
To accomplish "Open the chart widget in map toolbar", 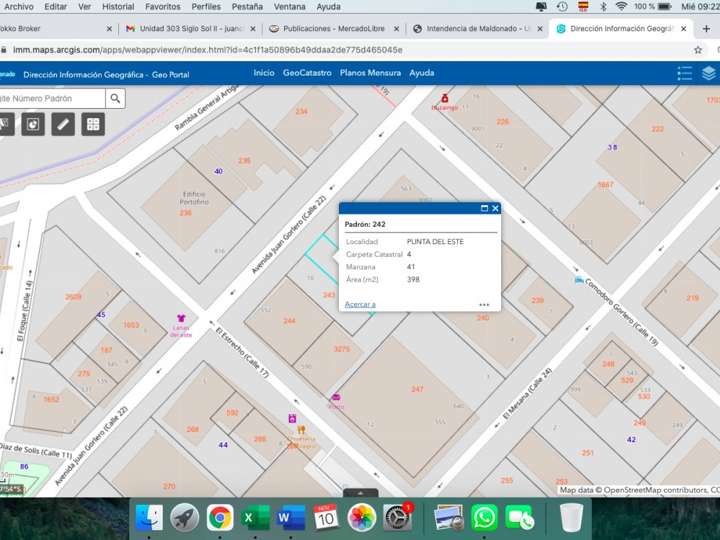I will tap(33, 124).
